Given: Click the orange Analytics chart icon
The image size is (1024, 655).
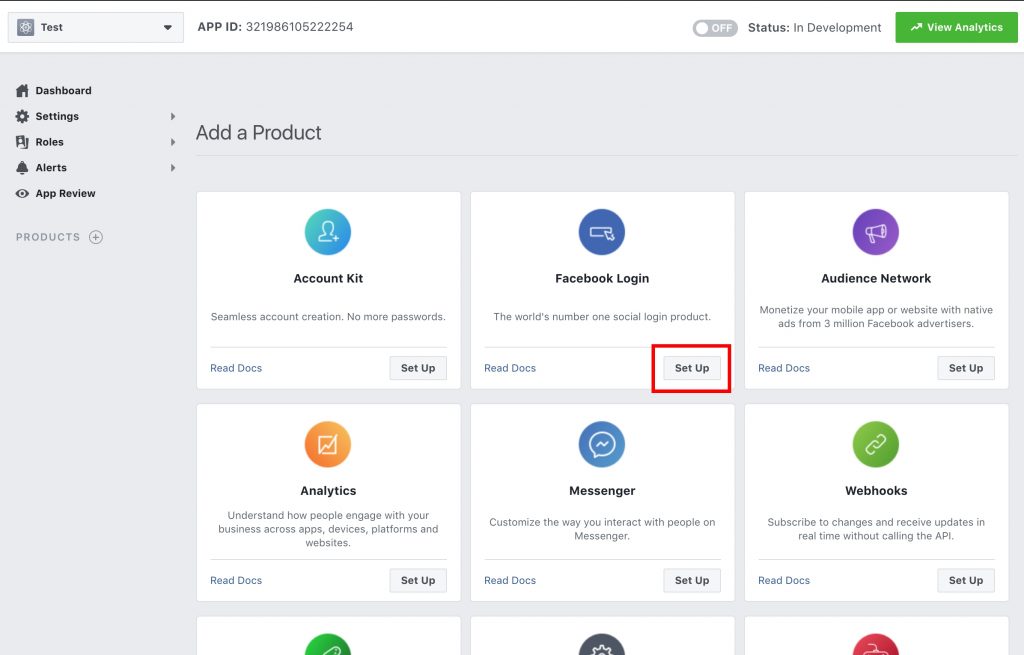Looking at the screenshot, I should [328, 444].
